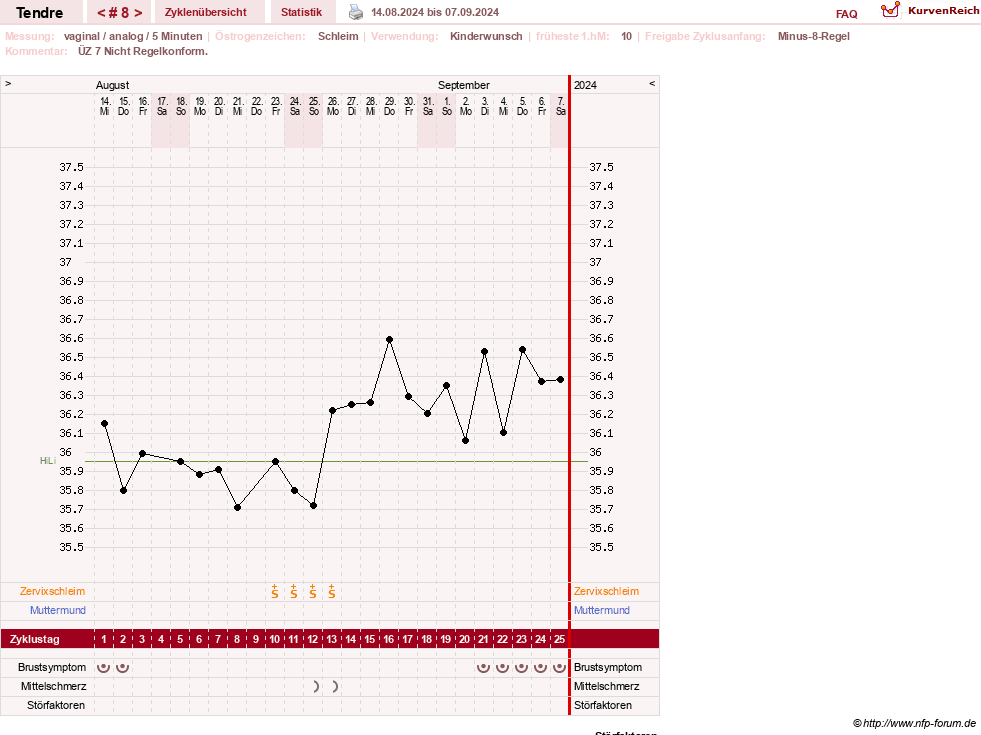Click breast symptom icon on cycle day 25

(559, 667)
